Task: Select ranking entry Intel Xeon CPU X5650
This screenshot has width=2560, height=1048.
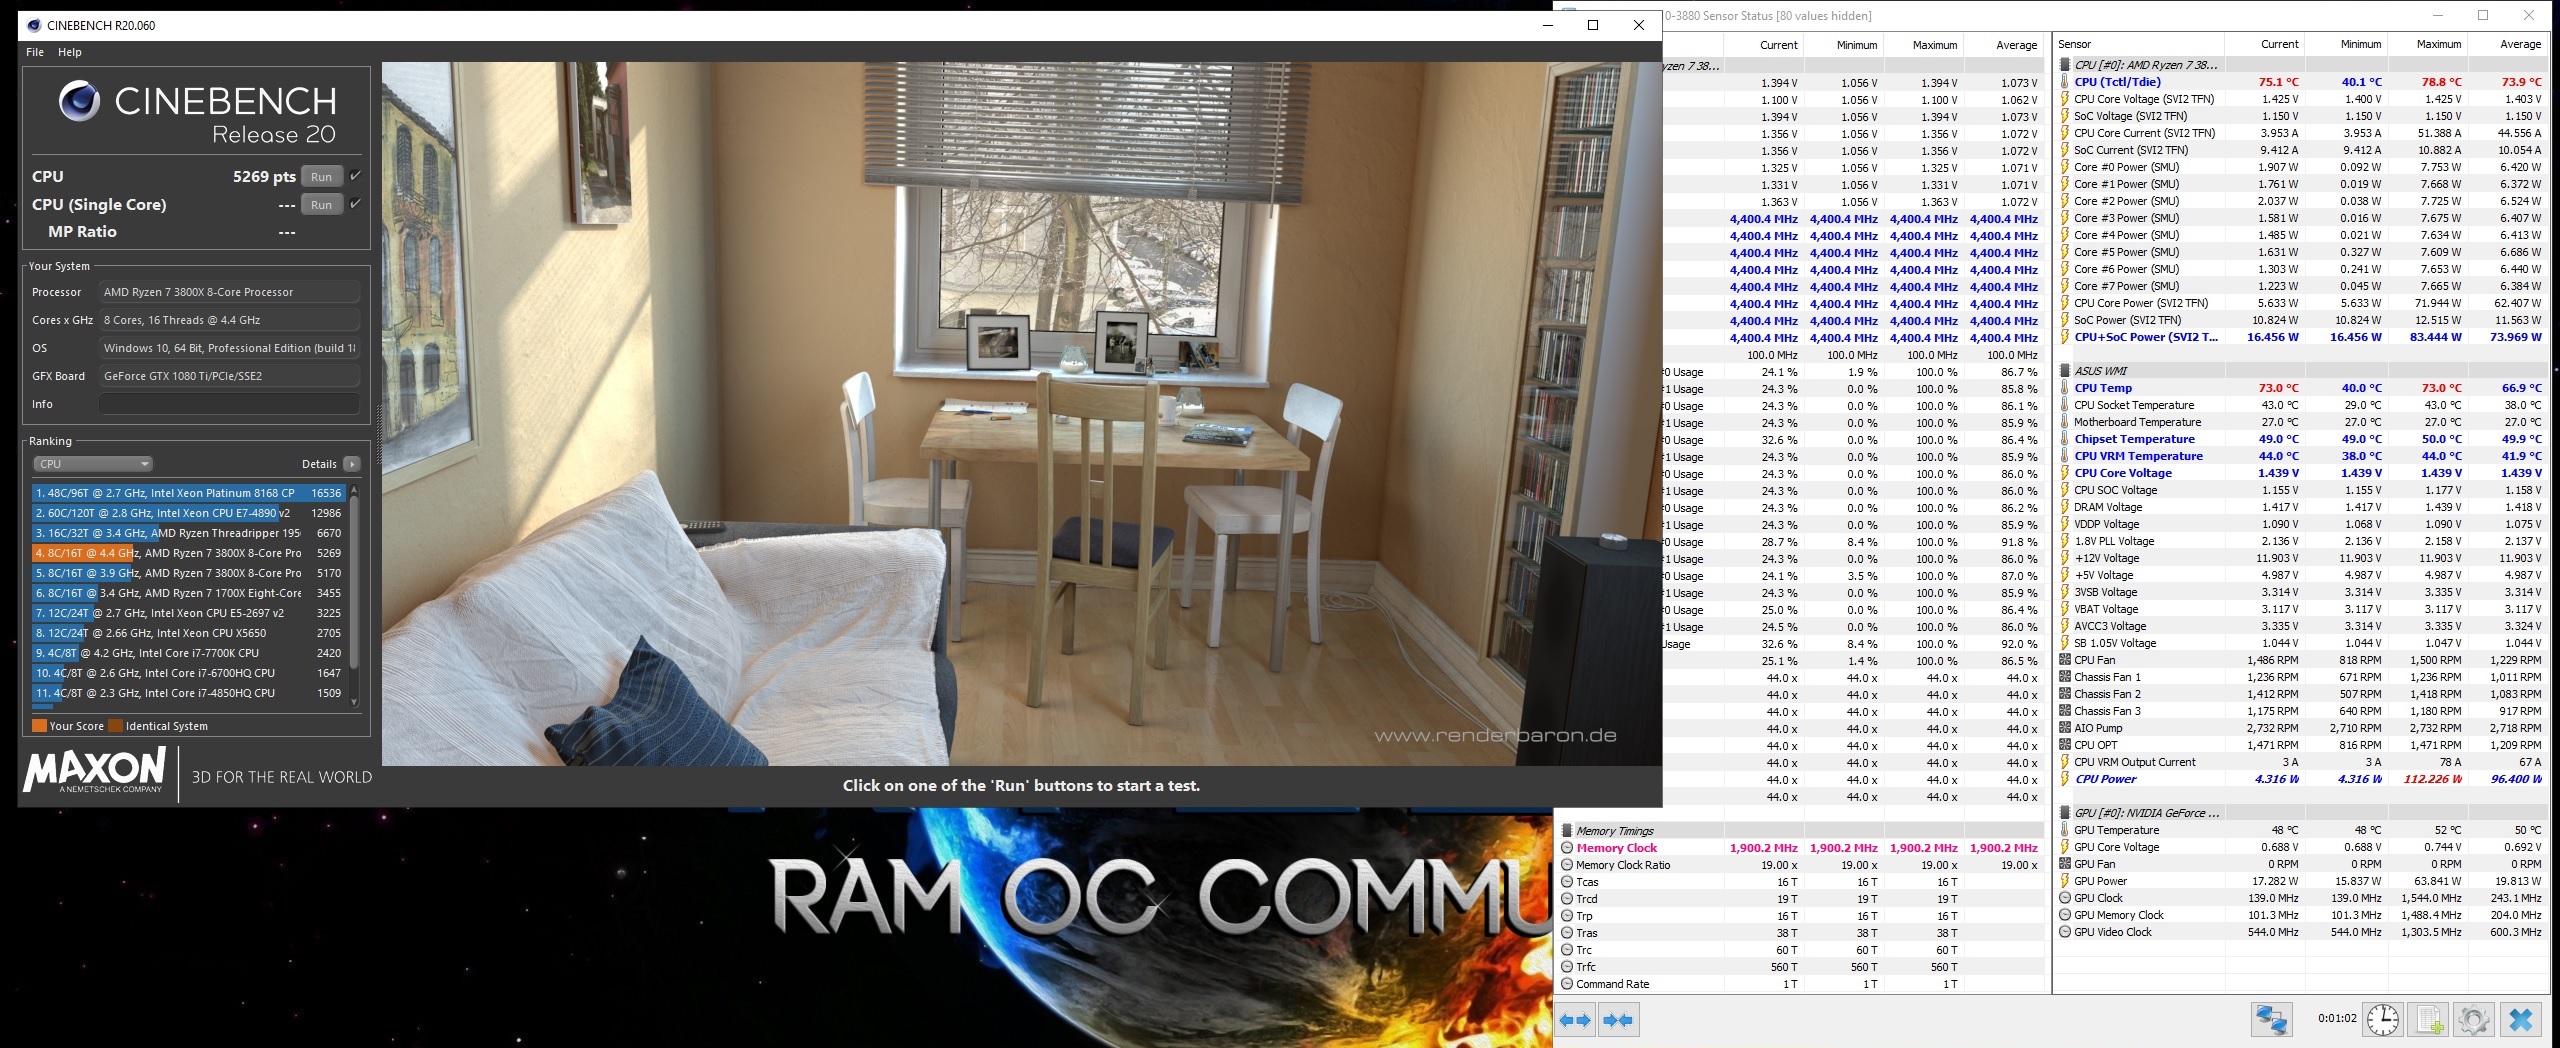Action: [x=188, y=633]
